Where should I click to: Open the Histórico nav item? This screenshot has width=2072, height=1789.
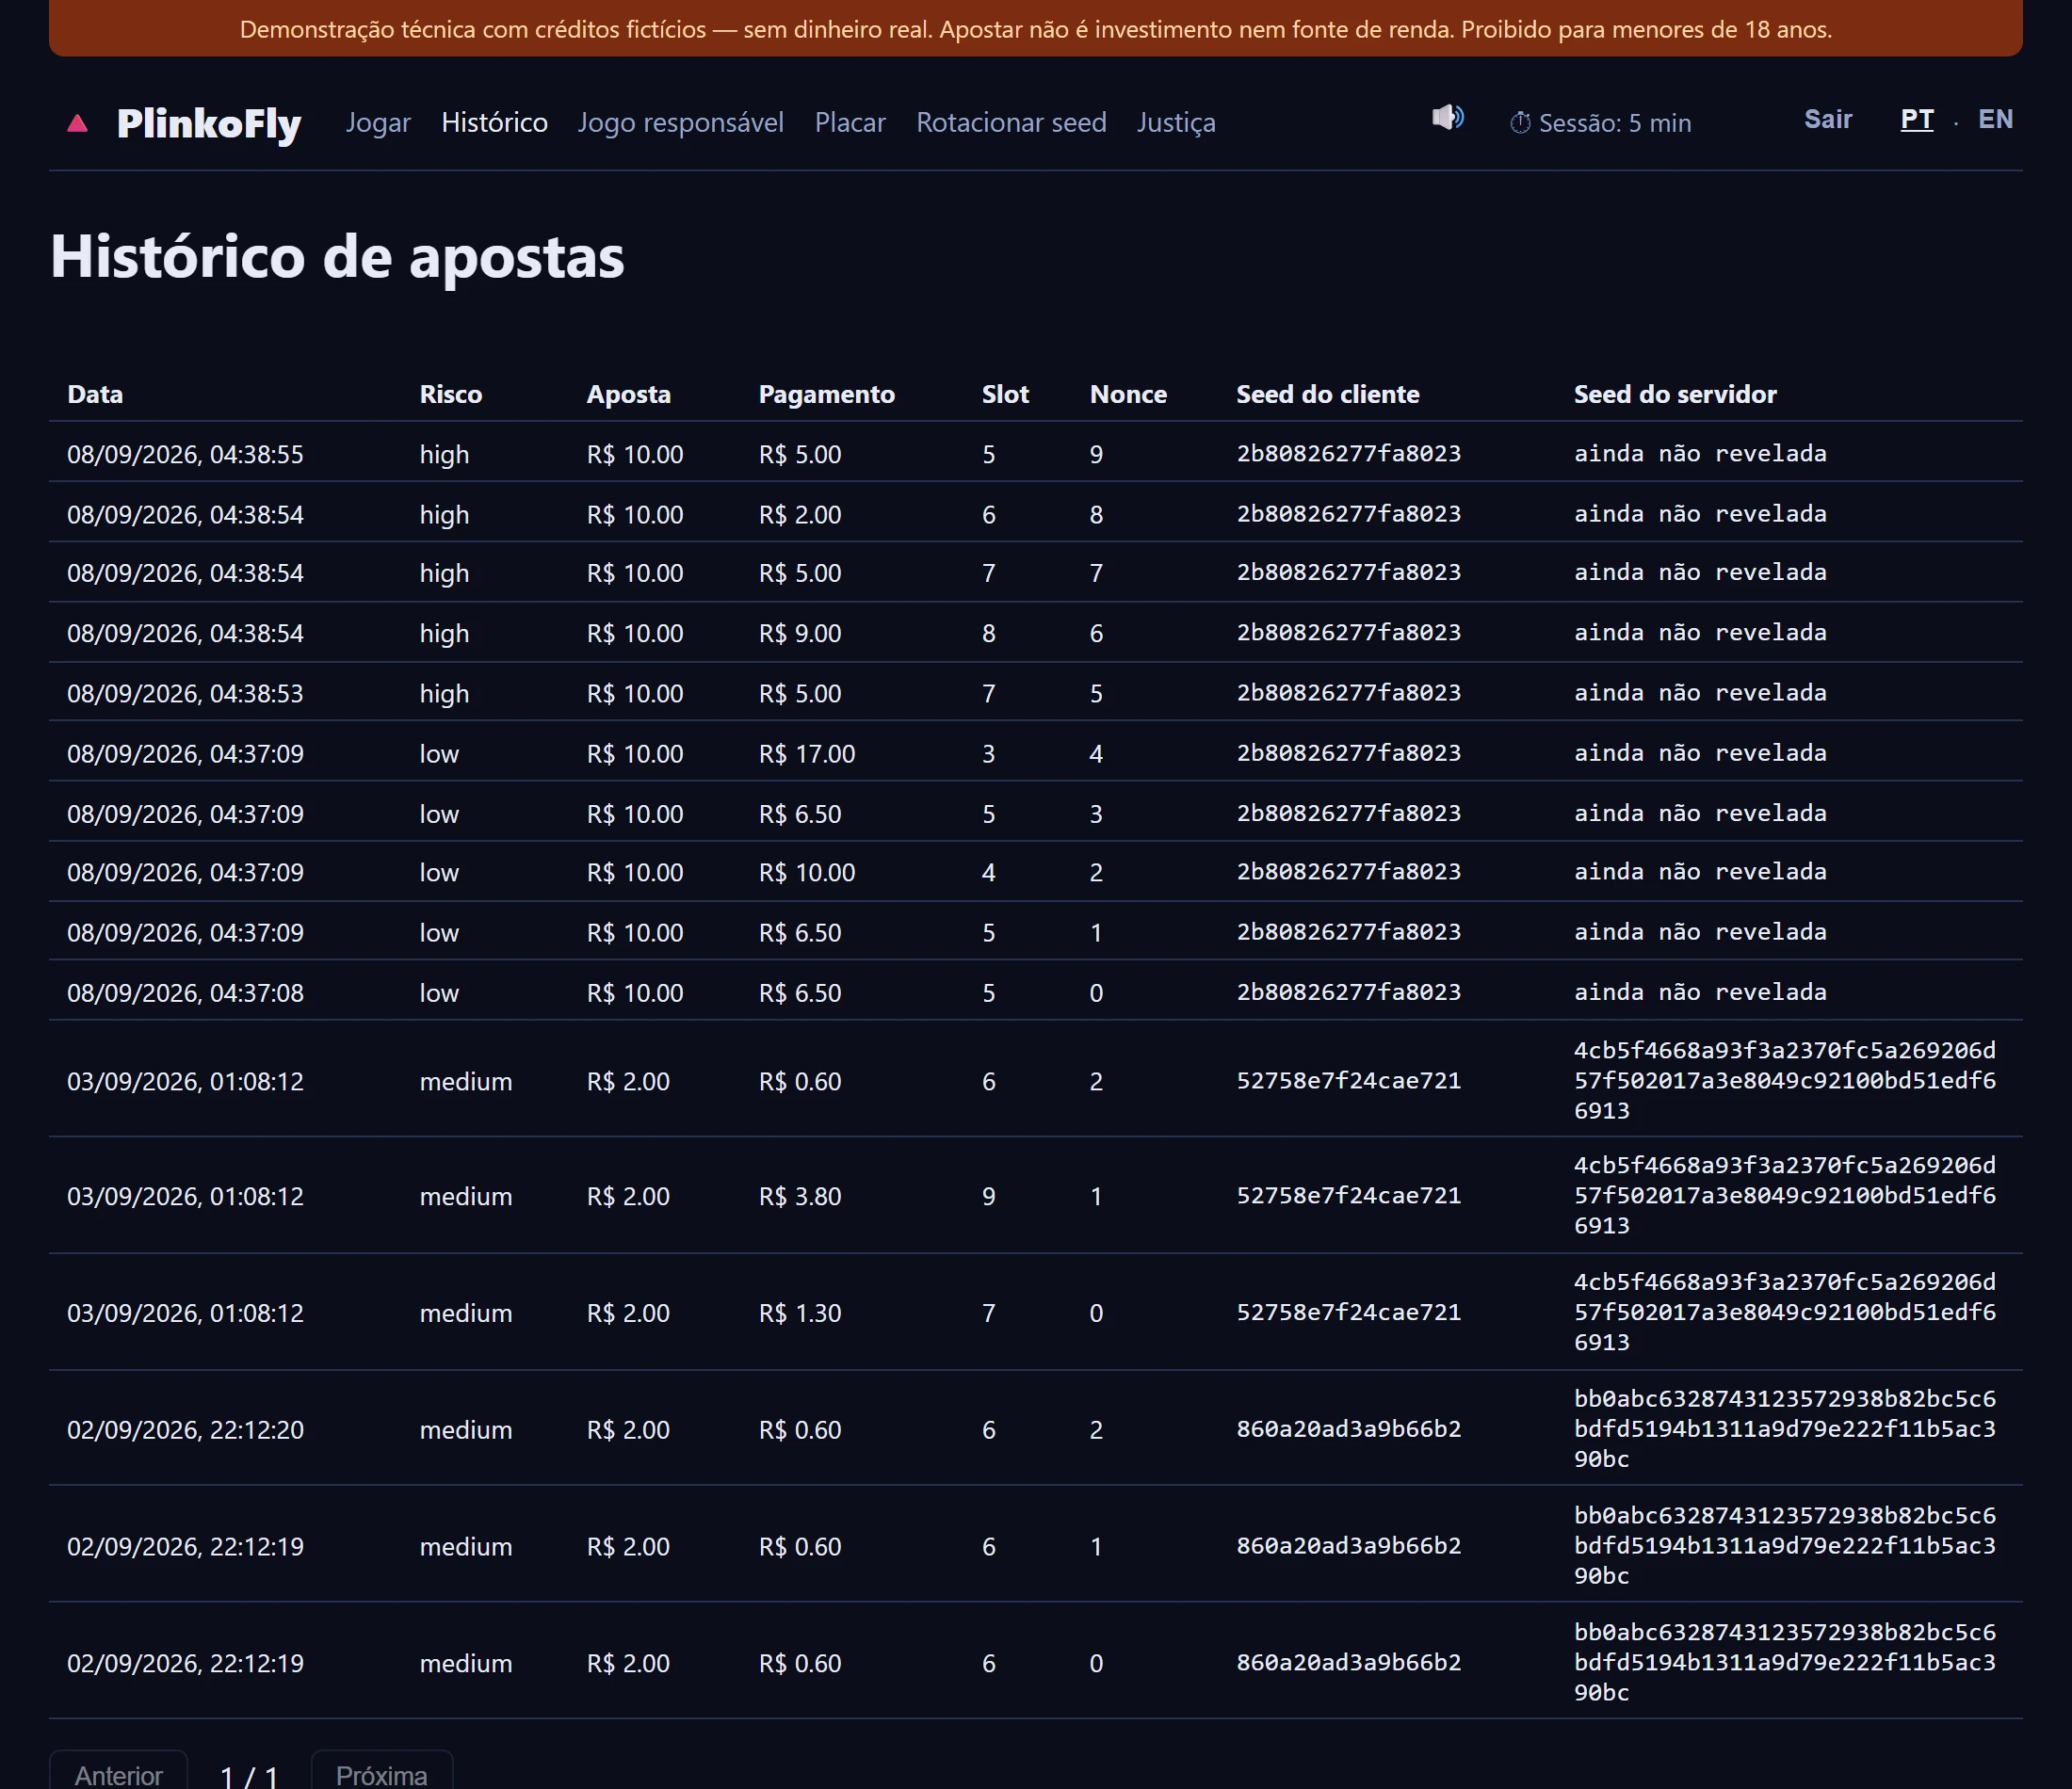coord(494,122)
